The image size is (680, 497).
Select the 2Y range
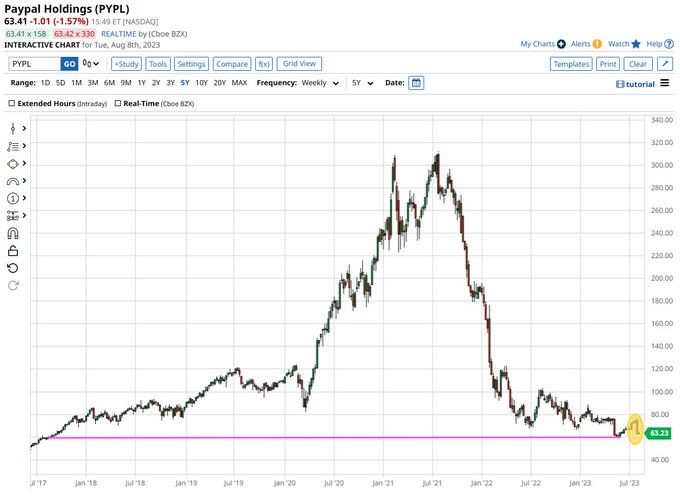point(156,82)
